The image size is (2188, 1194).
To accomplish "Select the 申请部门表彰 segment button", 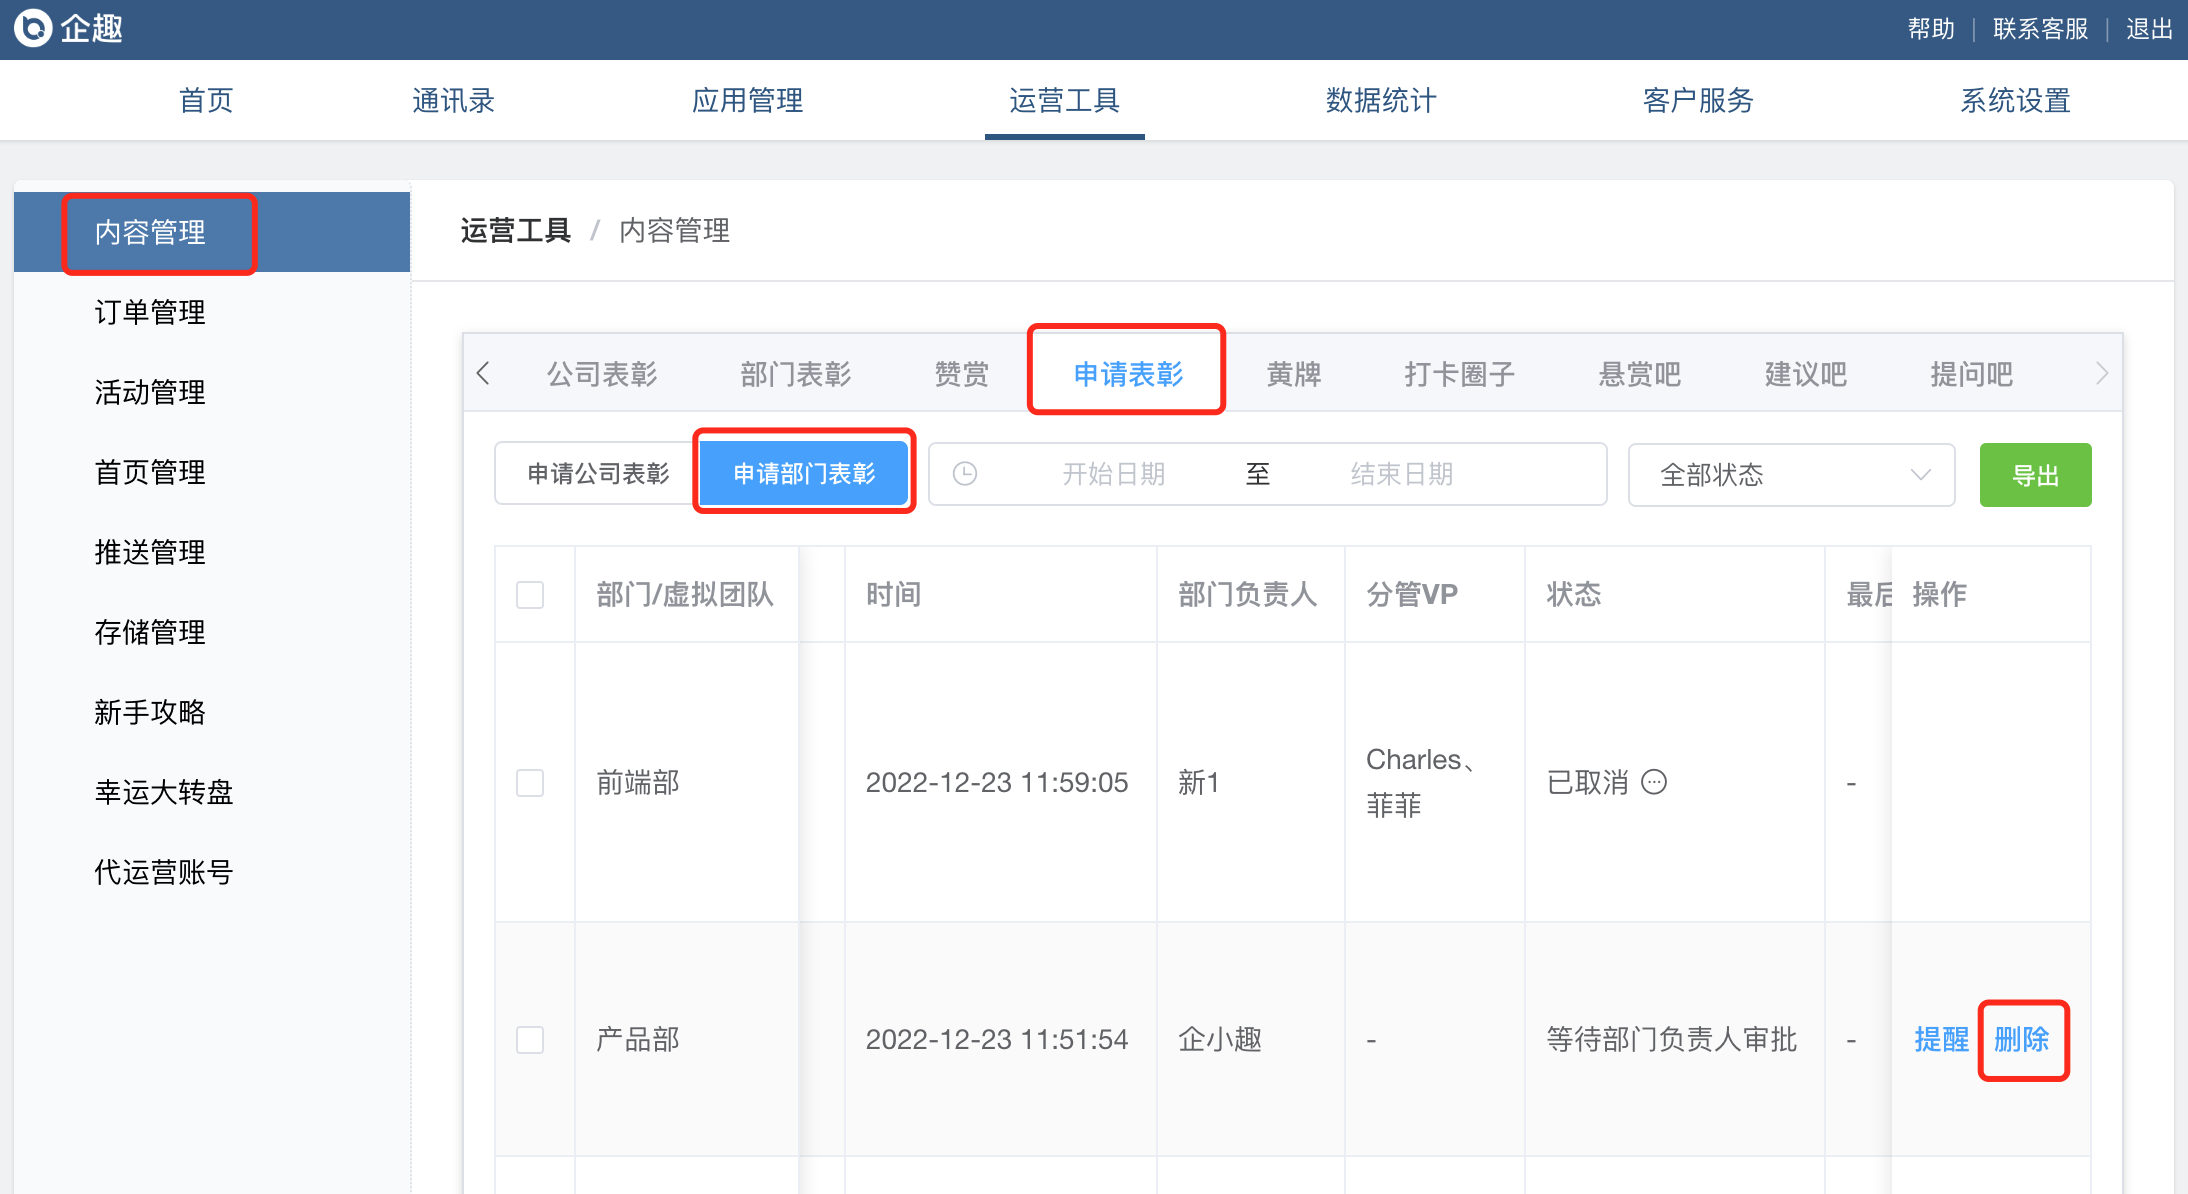I will 804,474.
